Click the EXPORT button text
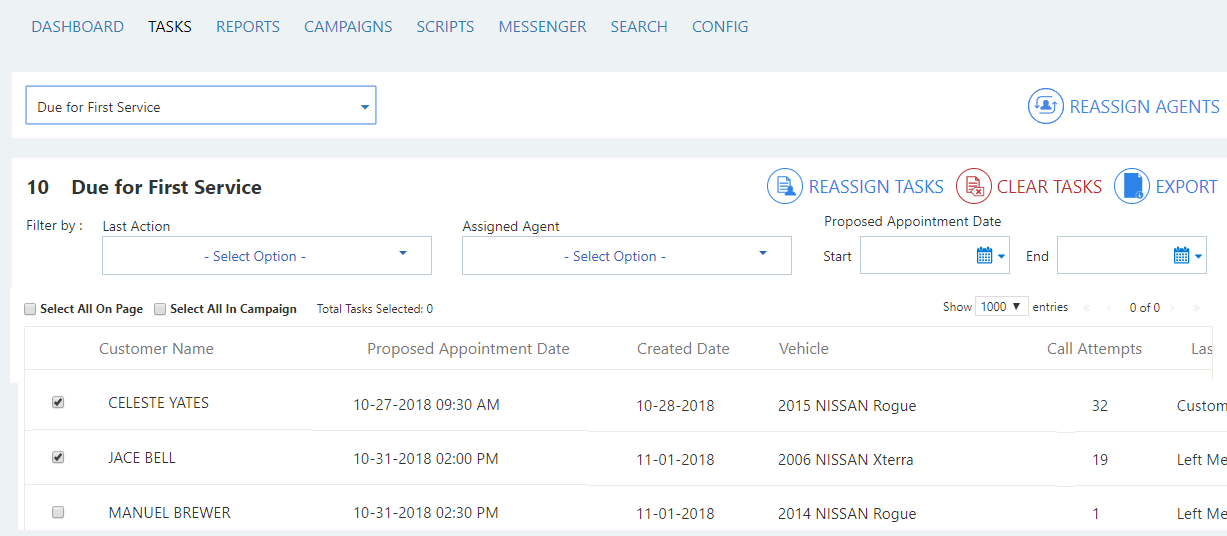Viewport: 1227px width, 536px height. [x=1187, y=187]
